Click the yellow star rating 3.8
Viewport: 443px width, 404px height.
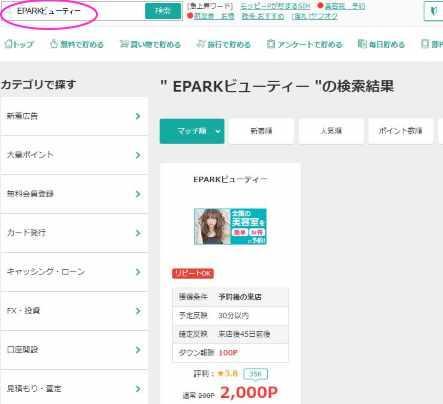tap(228, 374)
